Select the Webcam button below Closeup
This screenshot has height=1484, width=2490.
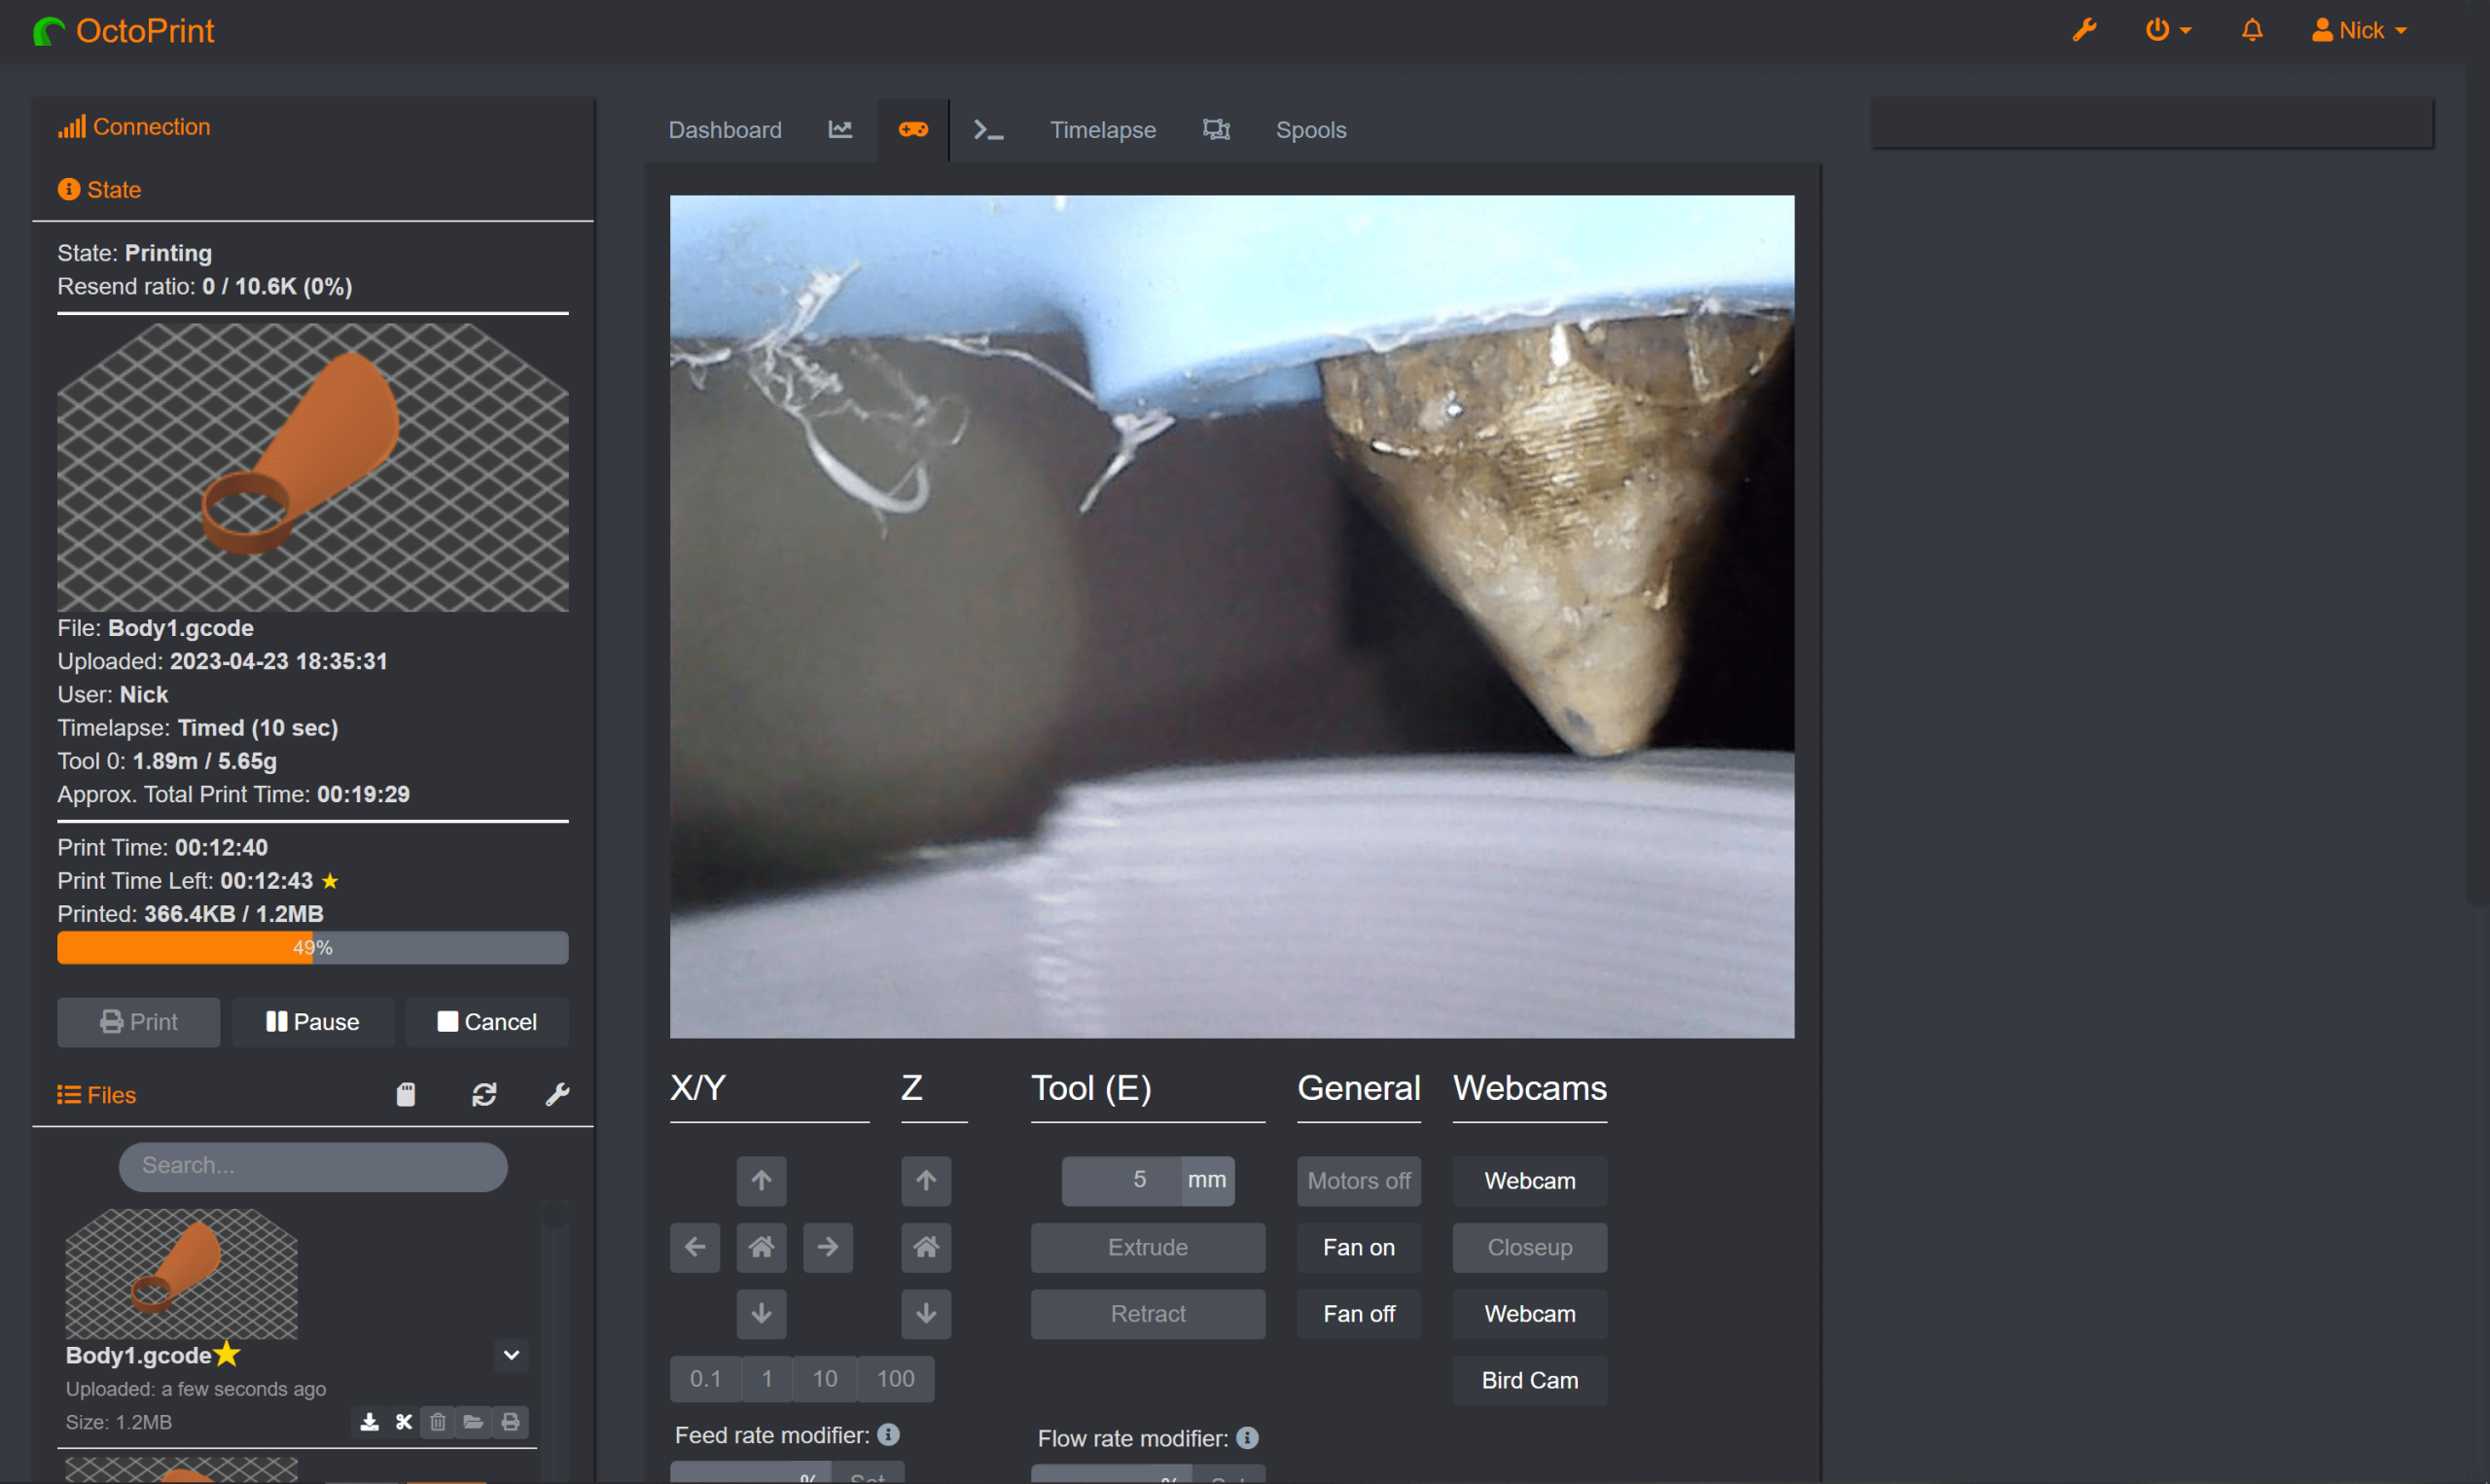(x=1530, y=1314)
